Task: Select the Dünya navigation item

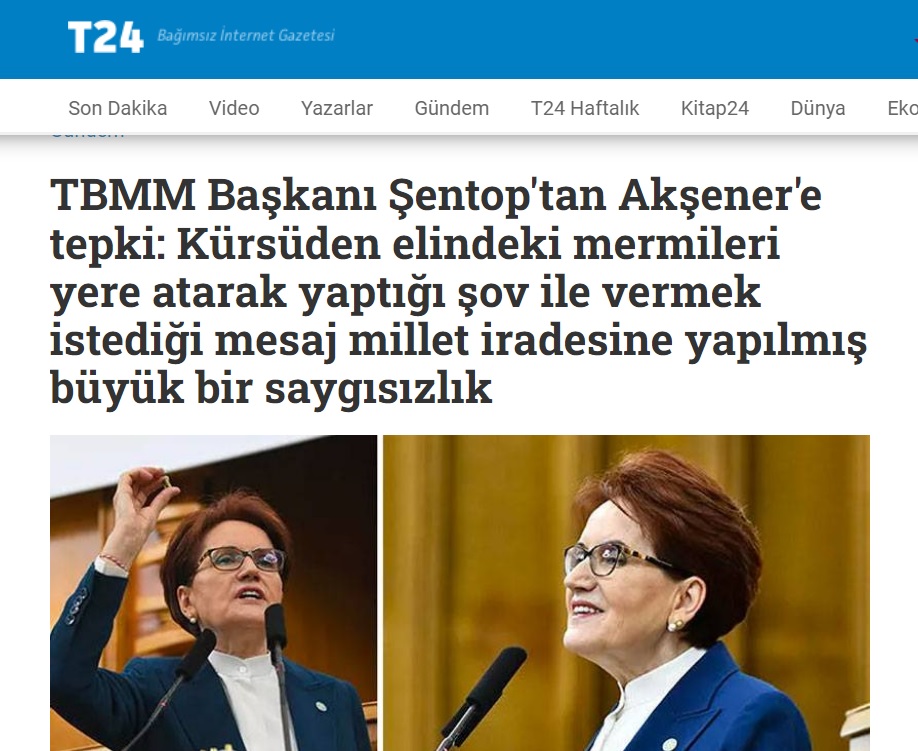Action: [x=818, y=108]
